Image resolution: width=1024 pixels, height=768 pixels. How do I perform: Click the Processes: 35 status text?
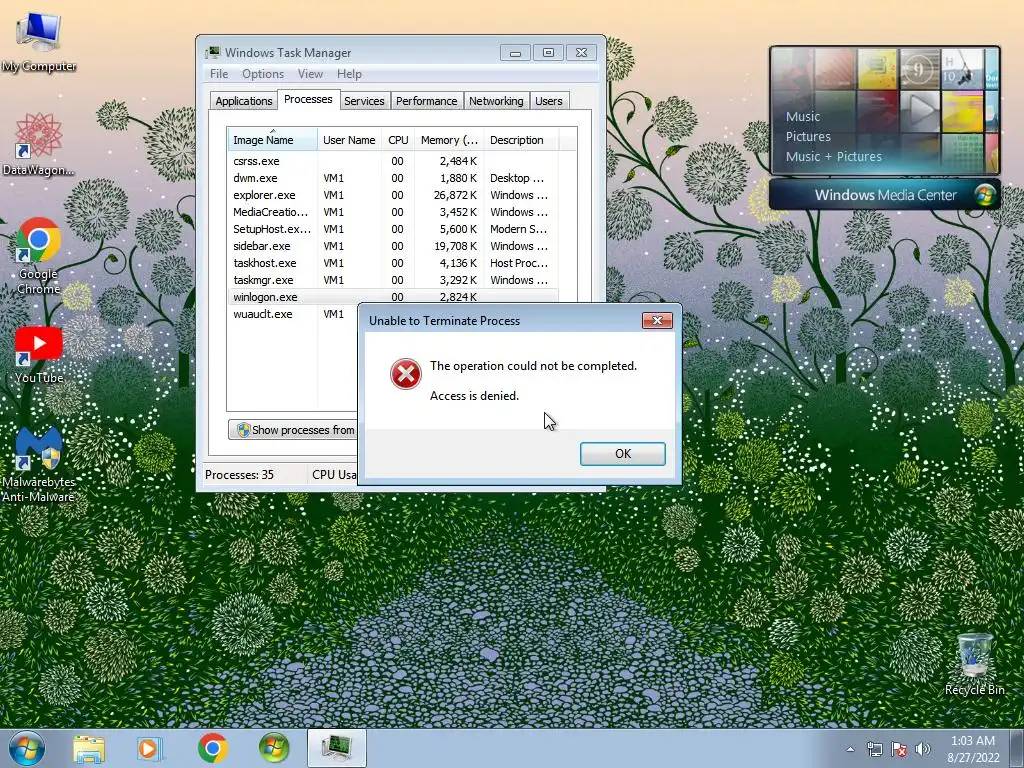(239, 475)
